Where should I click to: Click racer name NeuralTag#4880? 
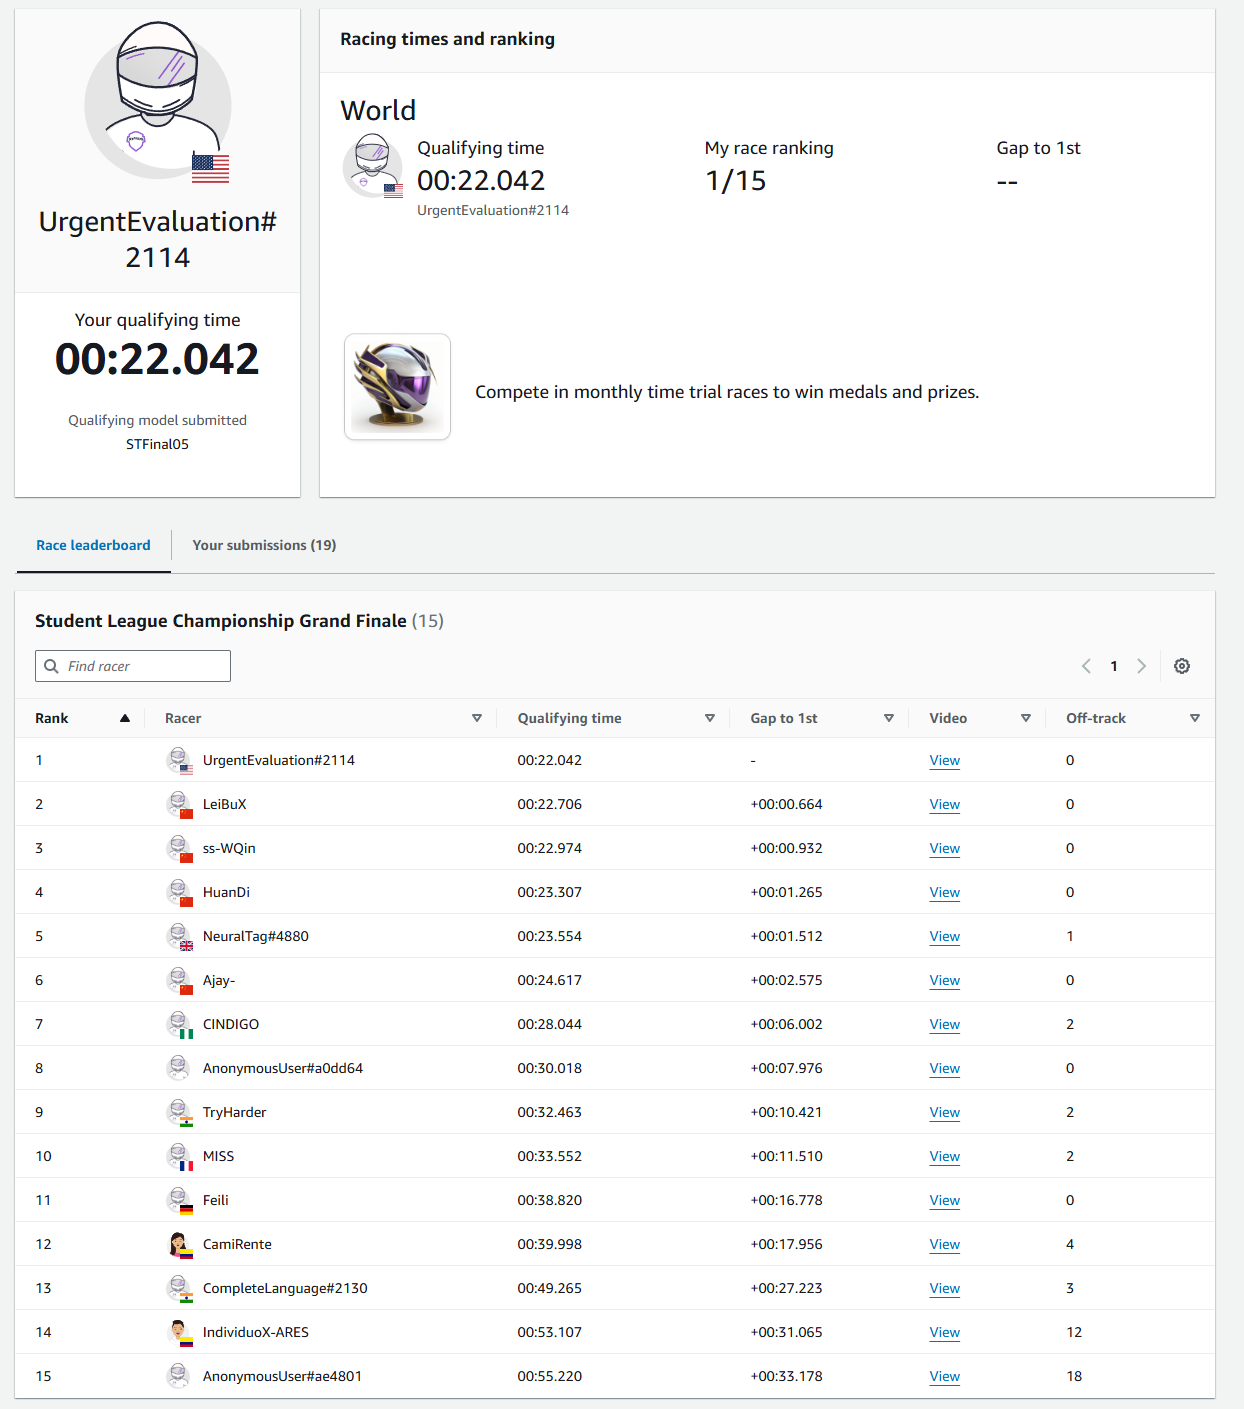click(x=255, y=936)
